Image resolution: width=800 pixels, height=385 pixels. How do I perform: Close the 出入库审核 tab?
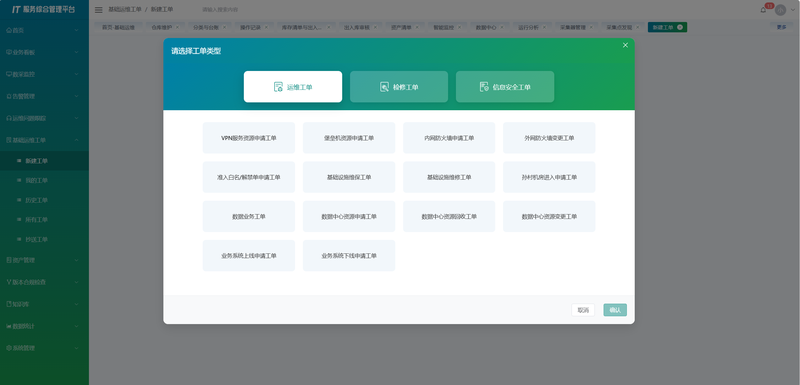pos(375,28)
